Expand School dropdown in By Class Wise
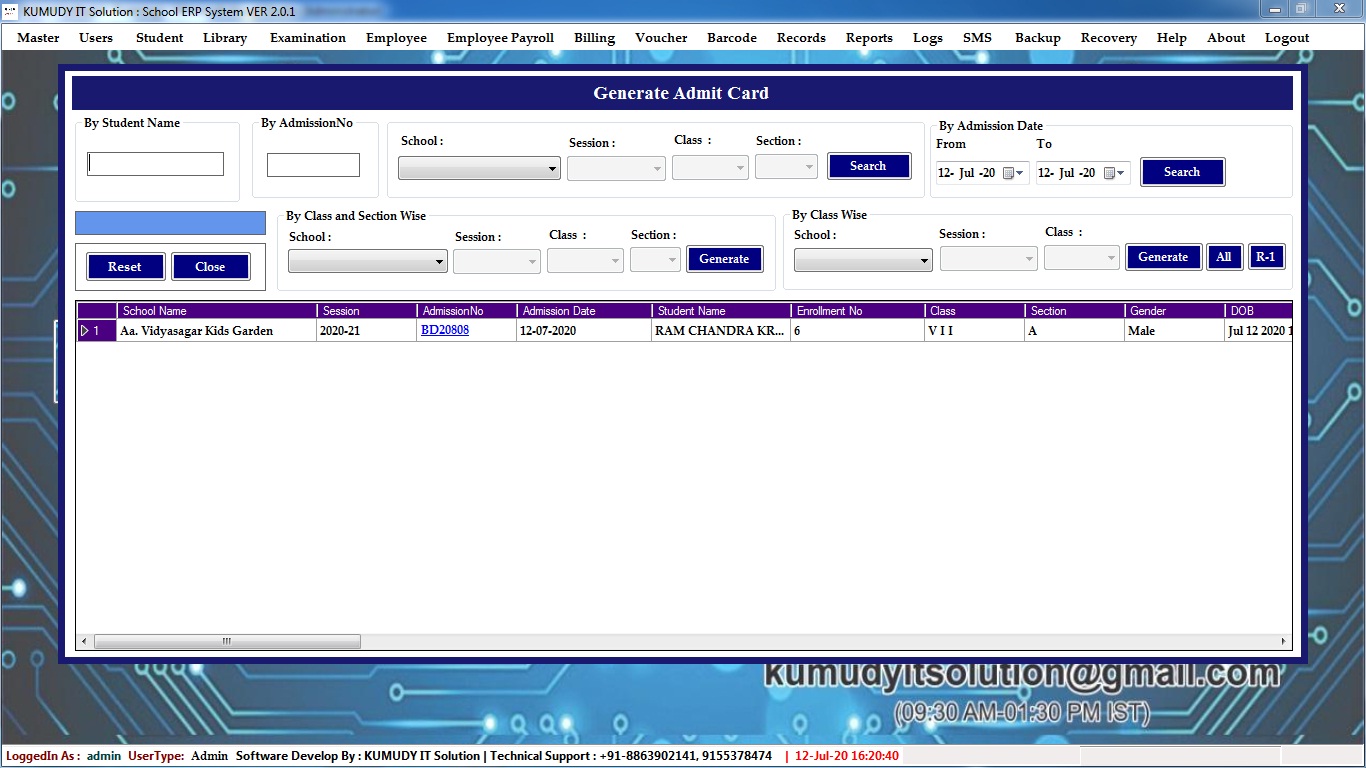1366x768 pixels. click(863, 261)
